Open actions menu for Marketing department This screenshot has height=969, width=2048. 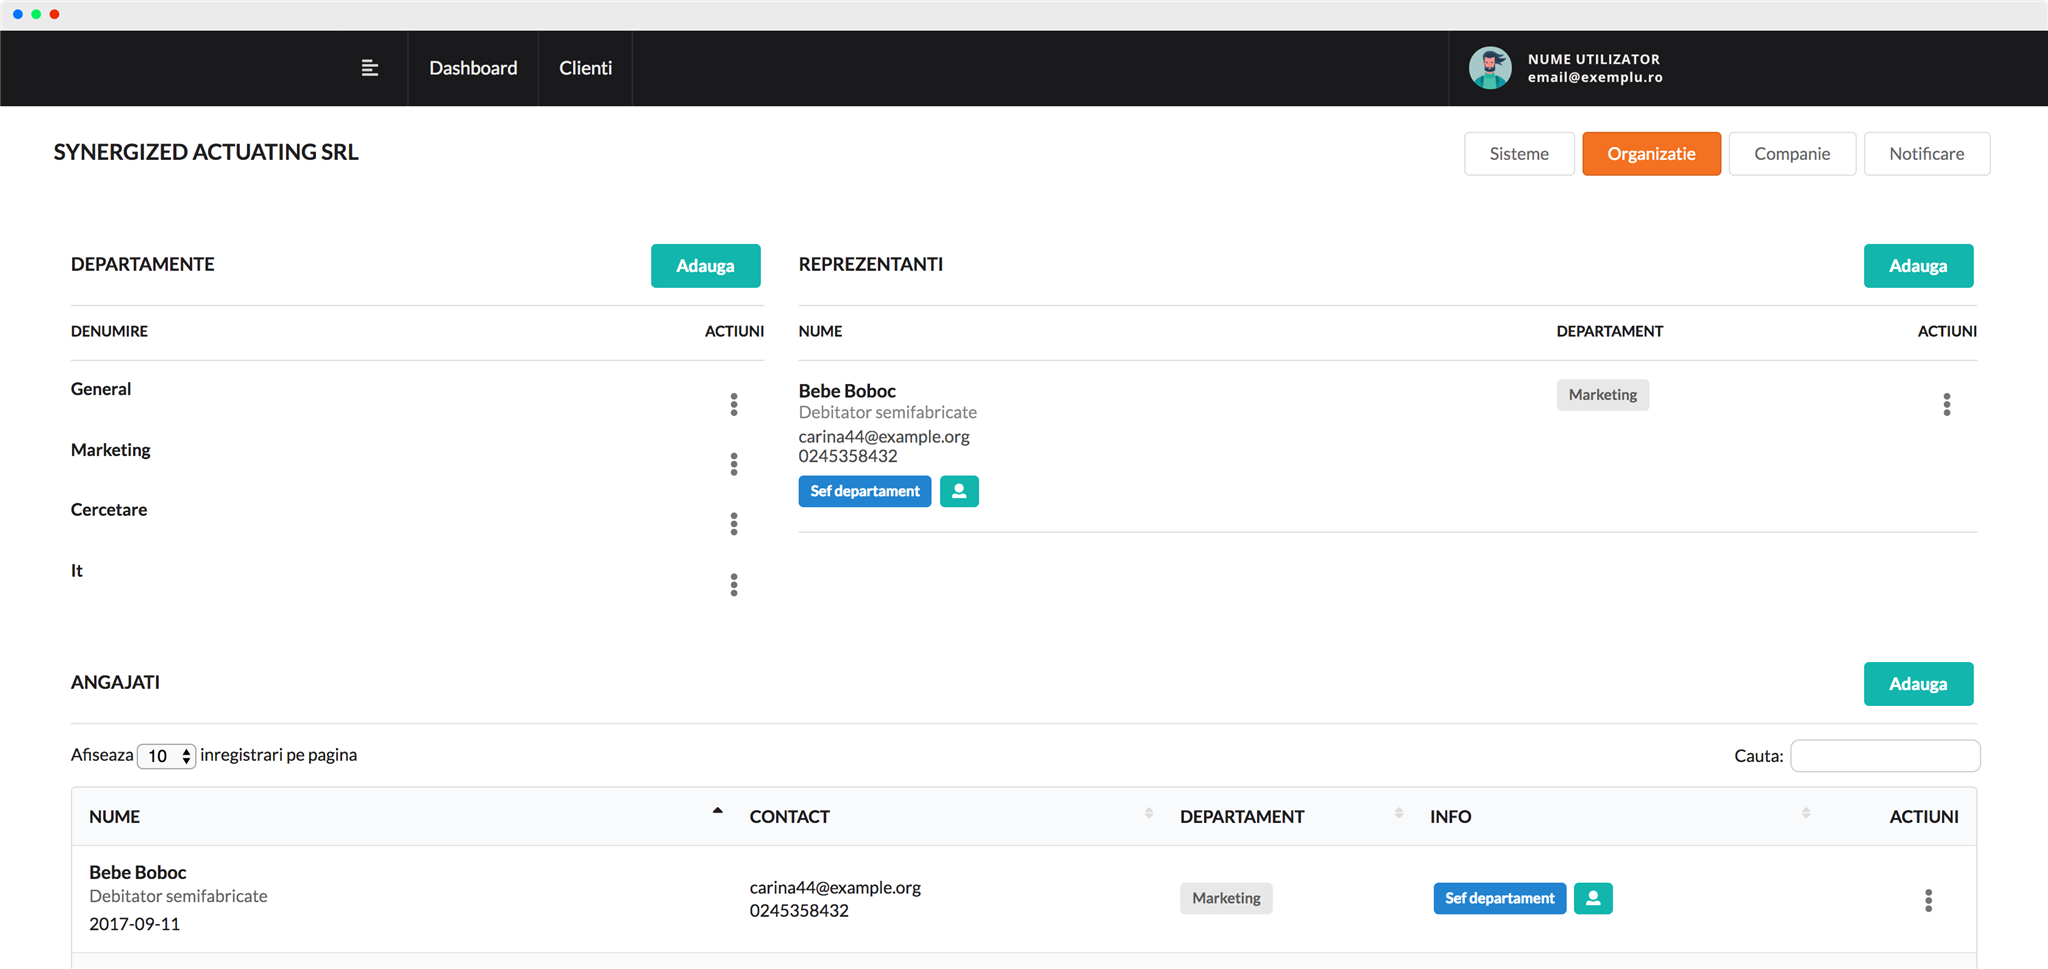point(734,464)
